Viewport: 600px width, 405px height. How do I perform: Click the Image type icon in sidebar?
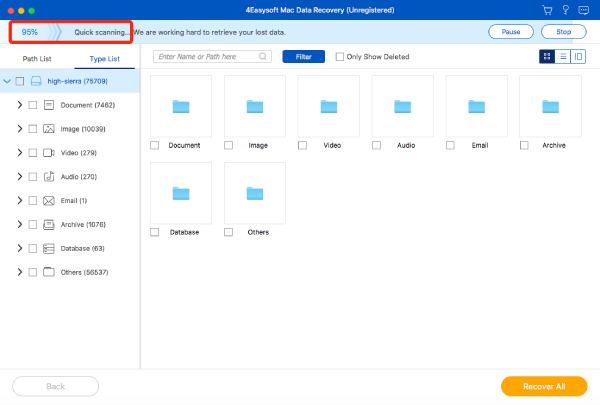(49, 129)
